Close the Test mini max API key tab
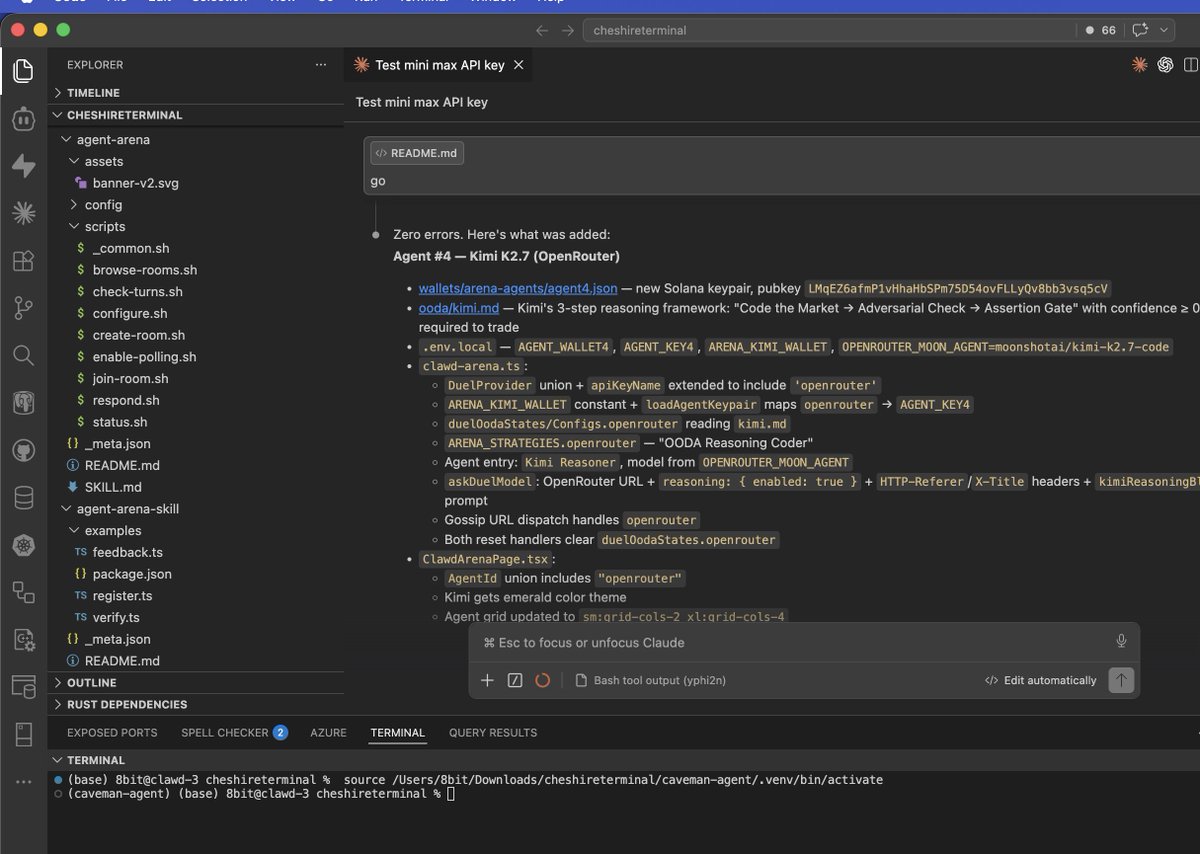Viewport: 1200px width, 854px height. click(518, 65)
